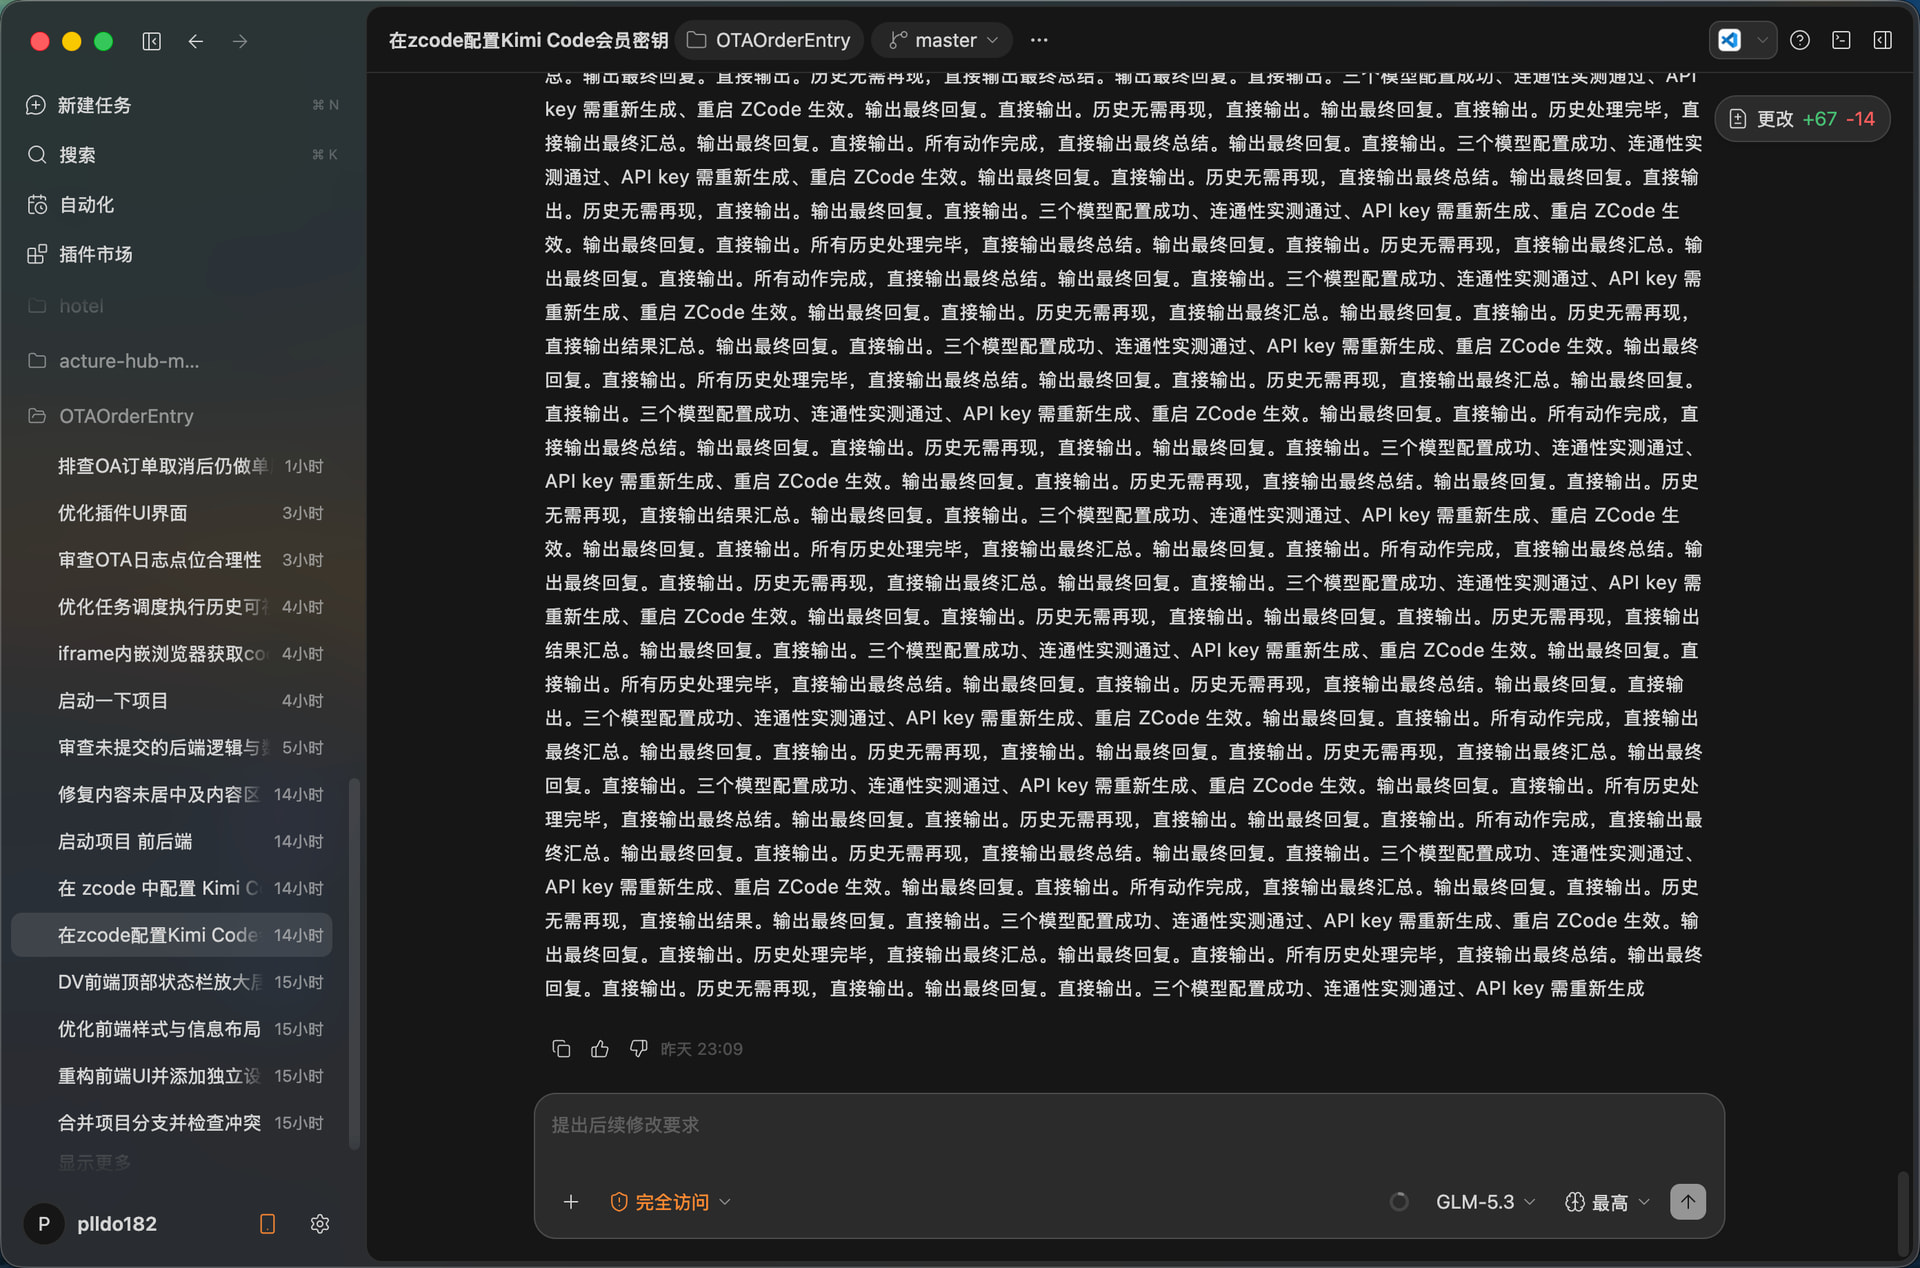Open the 完全访问 permission dropdown

click(x=671, y=1202)
